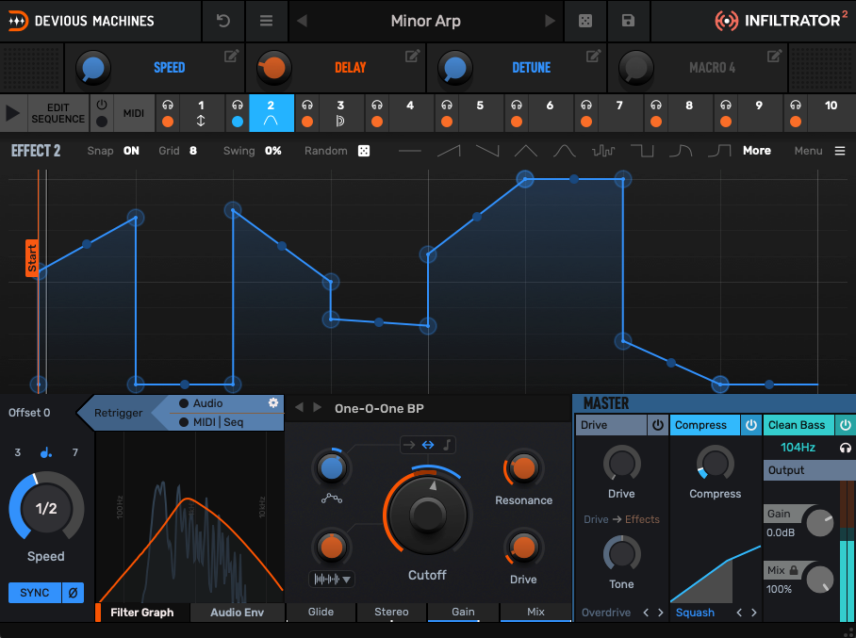
Task: Change the Grid value 8
Action: click(193, 151)
